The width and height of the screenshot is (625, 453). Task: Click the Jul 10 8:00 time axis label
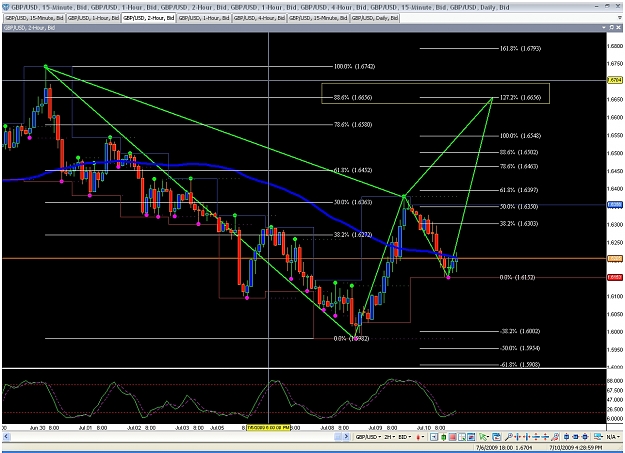tap(430, 428)
